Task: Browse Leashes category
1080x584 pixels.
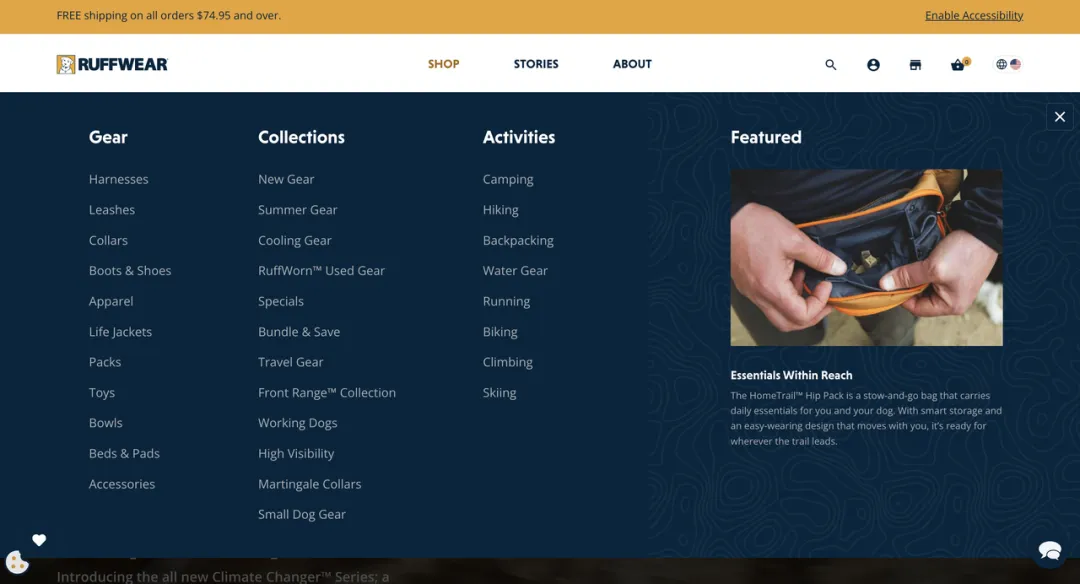Action: click(112, 209)
